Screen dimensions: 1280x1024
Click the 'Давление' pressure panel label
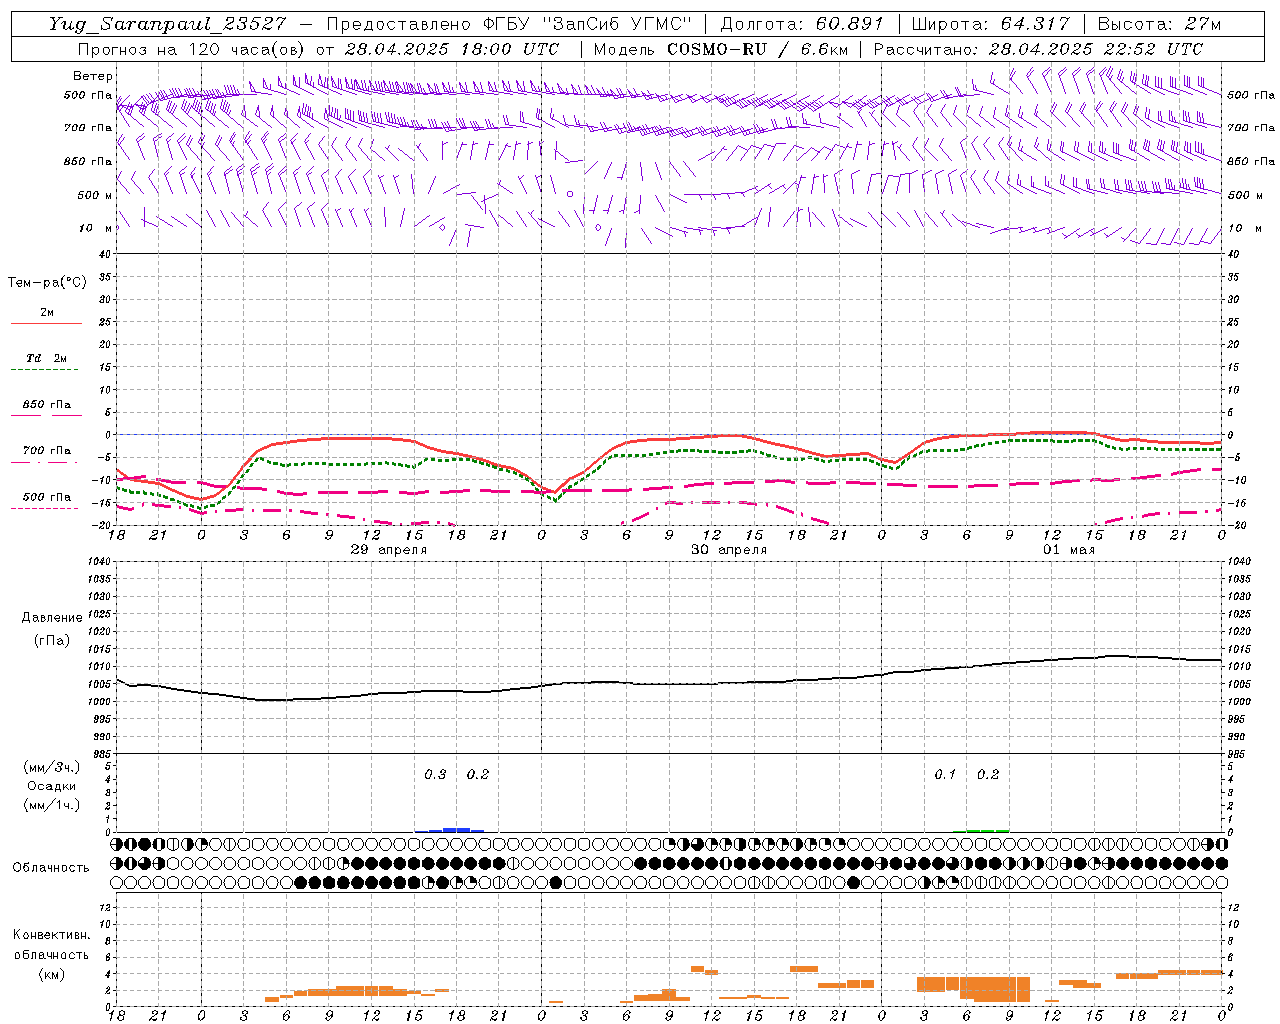click(52, 618)
